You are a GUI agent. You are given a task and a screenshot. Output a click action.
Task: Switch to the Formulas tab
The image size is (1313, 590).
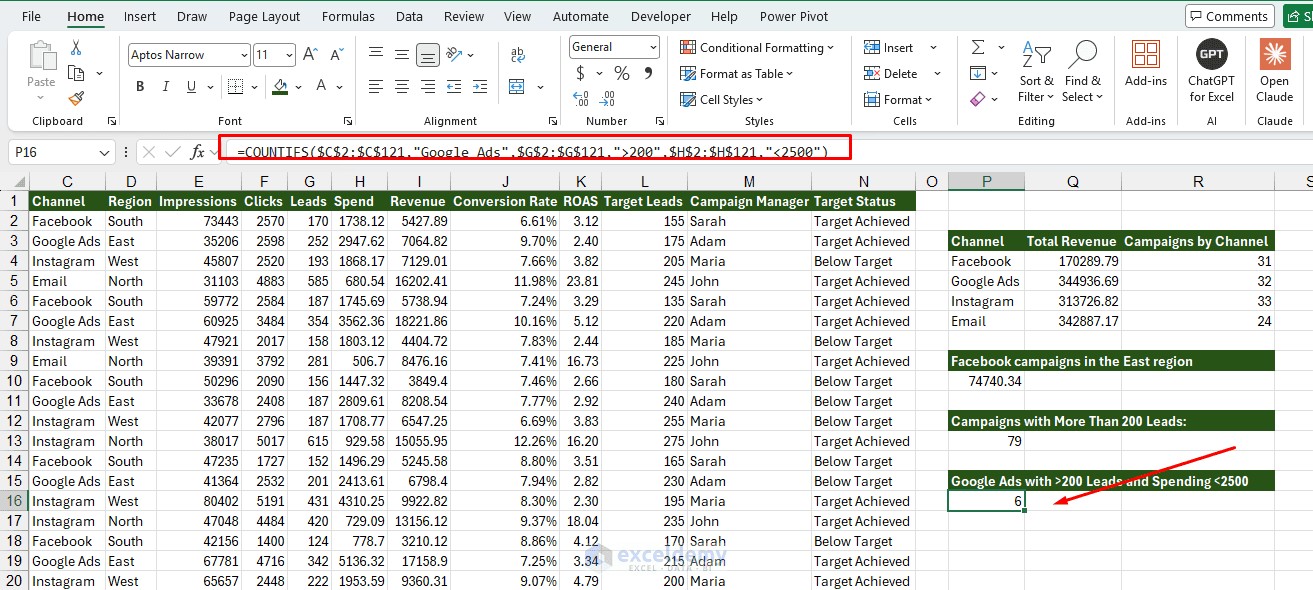349,16
